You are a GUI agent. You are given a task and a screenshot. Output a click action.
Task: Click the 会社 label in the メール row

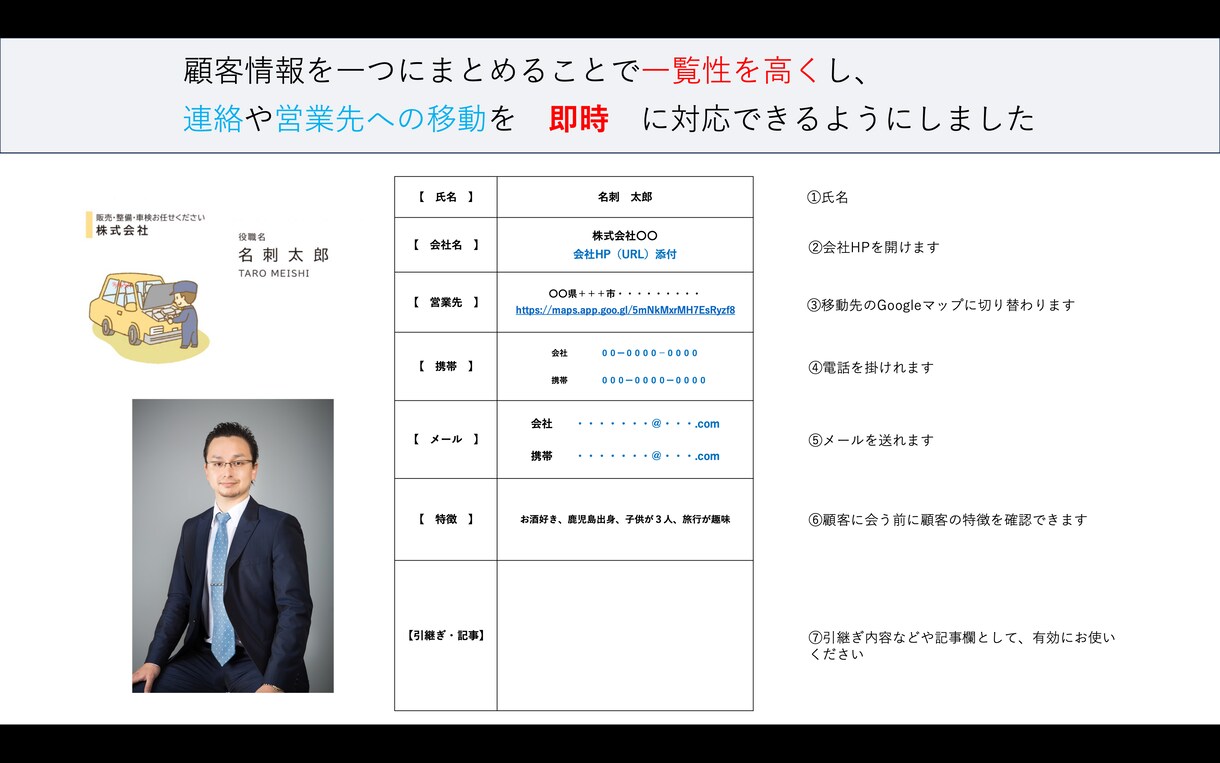coord(541,424)
